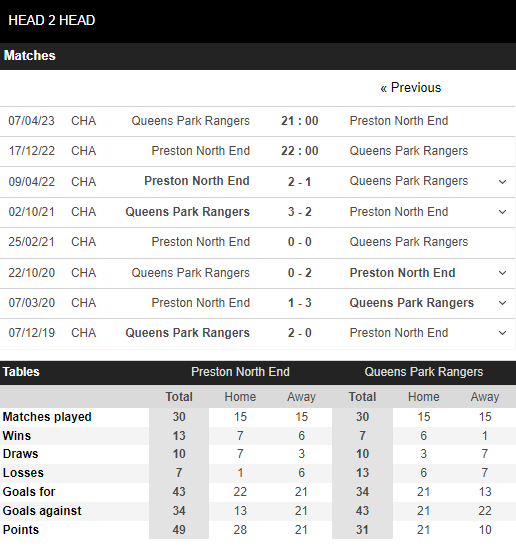
Task: Click Queens Park Rangers in 07/04/23 fixture
Action: [190, 121]
